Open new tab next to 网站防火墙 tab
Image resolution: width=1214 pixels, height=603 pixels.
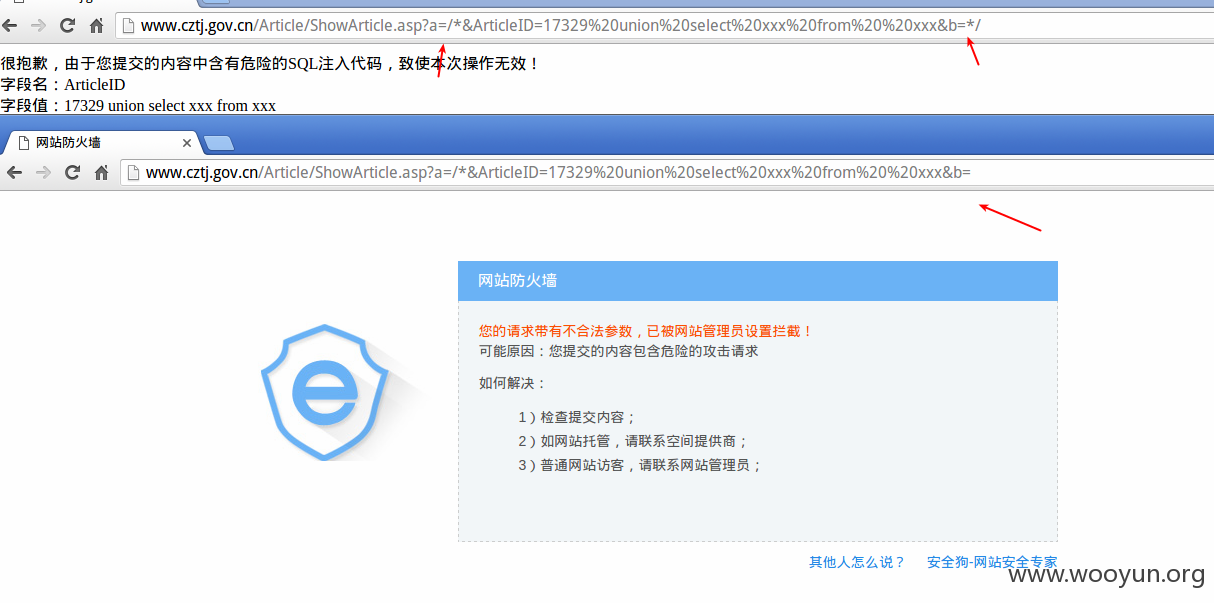tap(218, 143)
